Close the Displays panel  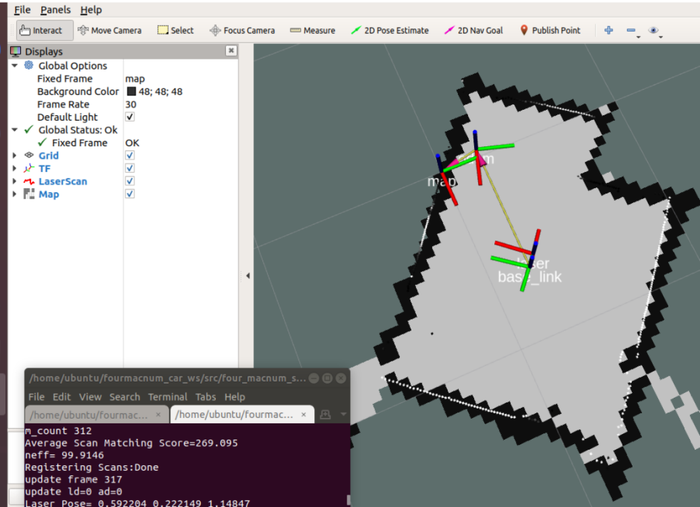(231, 50)
